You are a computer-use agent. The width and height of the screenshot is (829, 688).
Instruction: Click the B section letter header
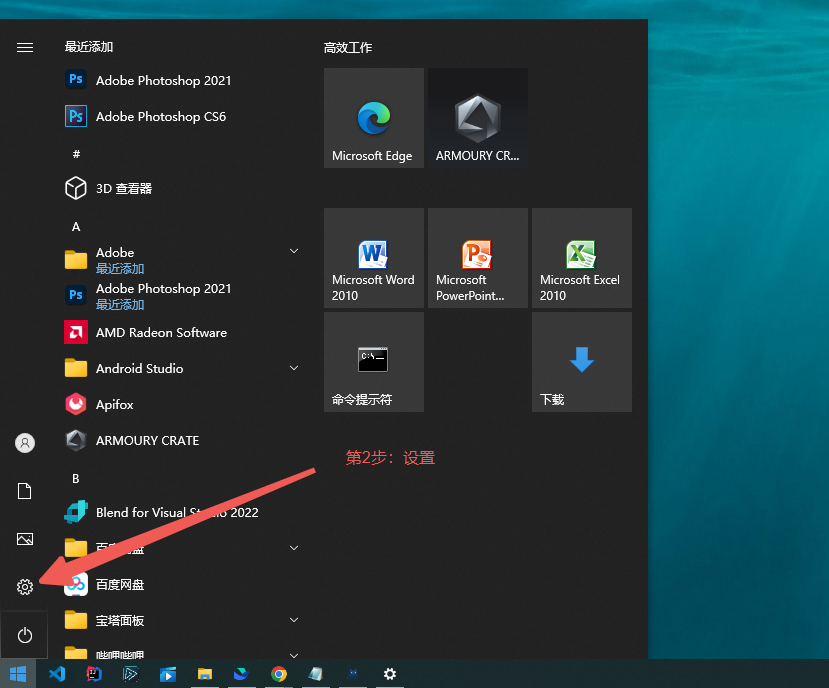(76, 479)
